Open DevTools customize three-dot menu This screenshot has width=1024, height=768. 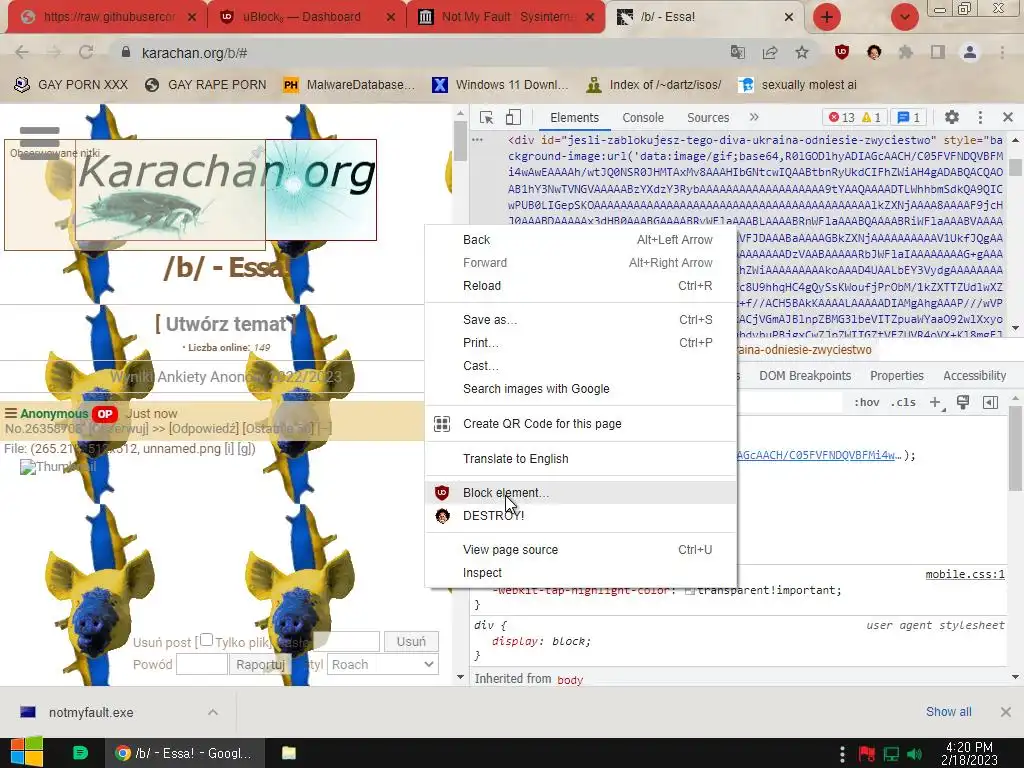[980, 118]
